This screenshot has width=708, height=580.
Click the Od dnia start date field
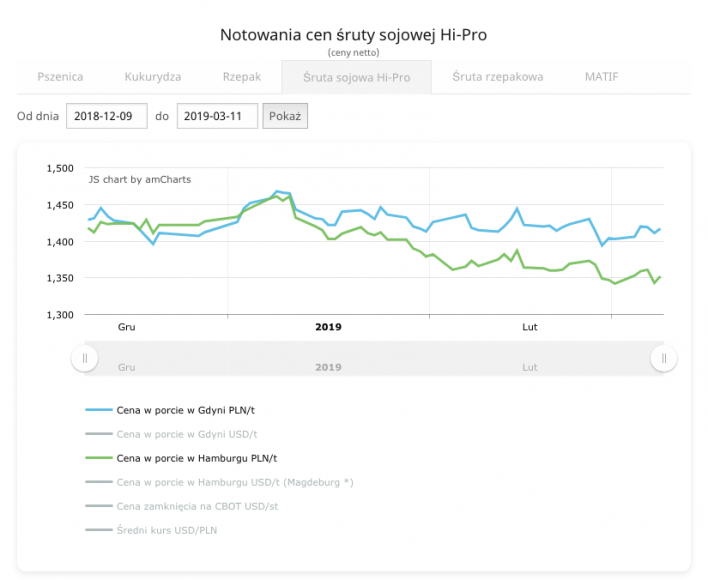[x=107, y=116]
